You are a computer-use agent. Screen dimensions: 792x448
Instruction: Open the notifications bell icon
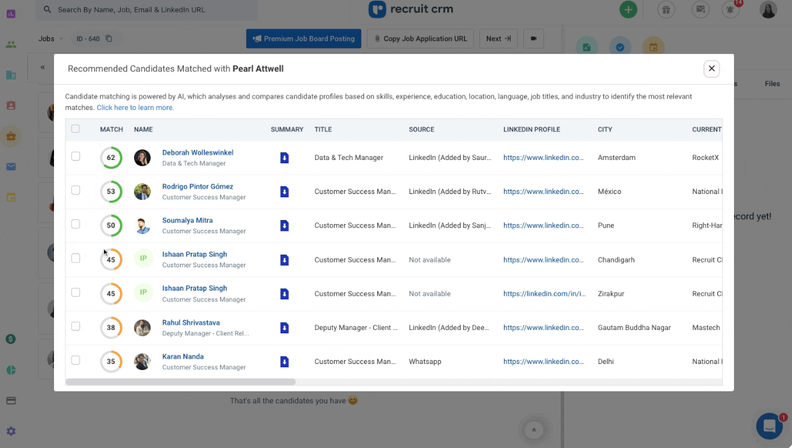(x=730, y=10)
